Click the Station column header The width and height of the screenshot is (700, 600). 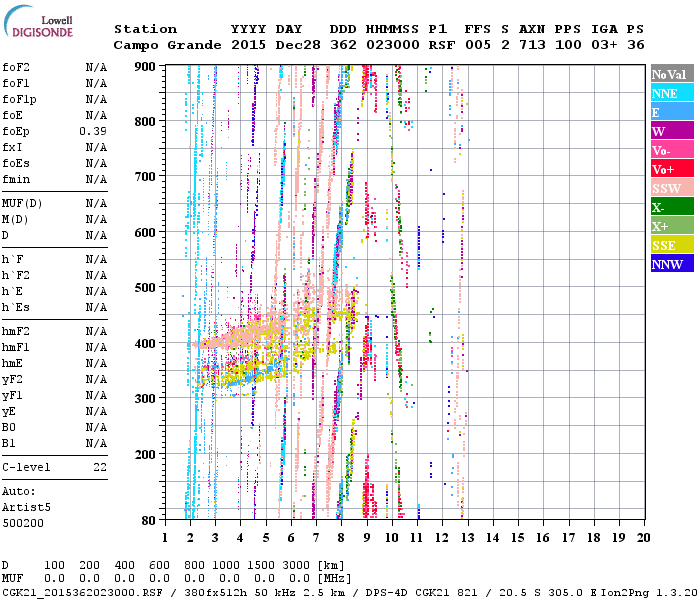[146, 29]
